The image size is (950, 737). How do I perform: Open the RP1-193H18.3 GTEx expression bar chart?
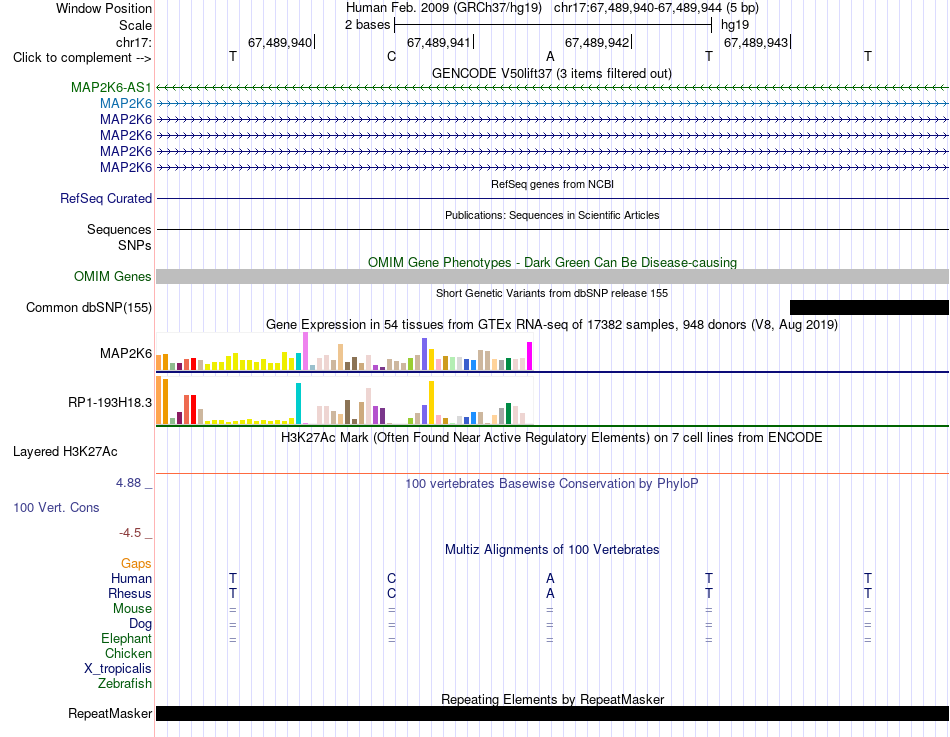pos(344,400)
